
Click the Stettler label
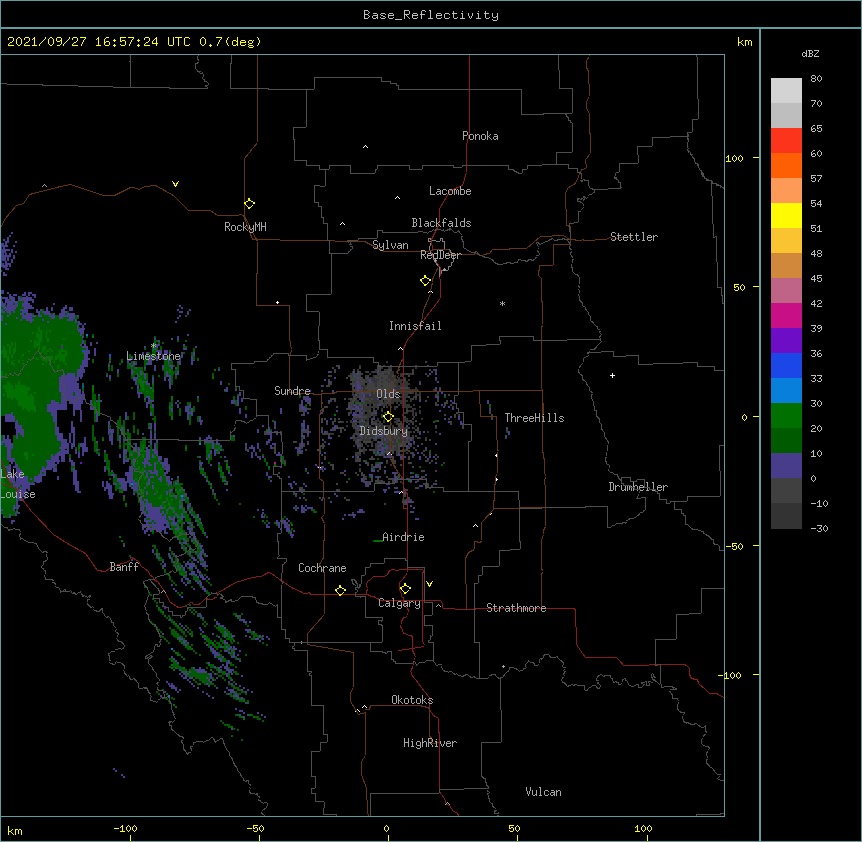(x=633, y=237)
